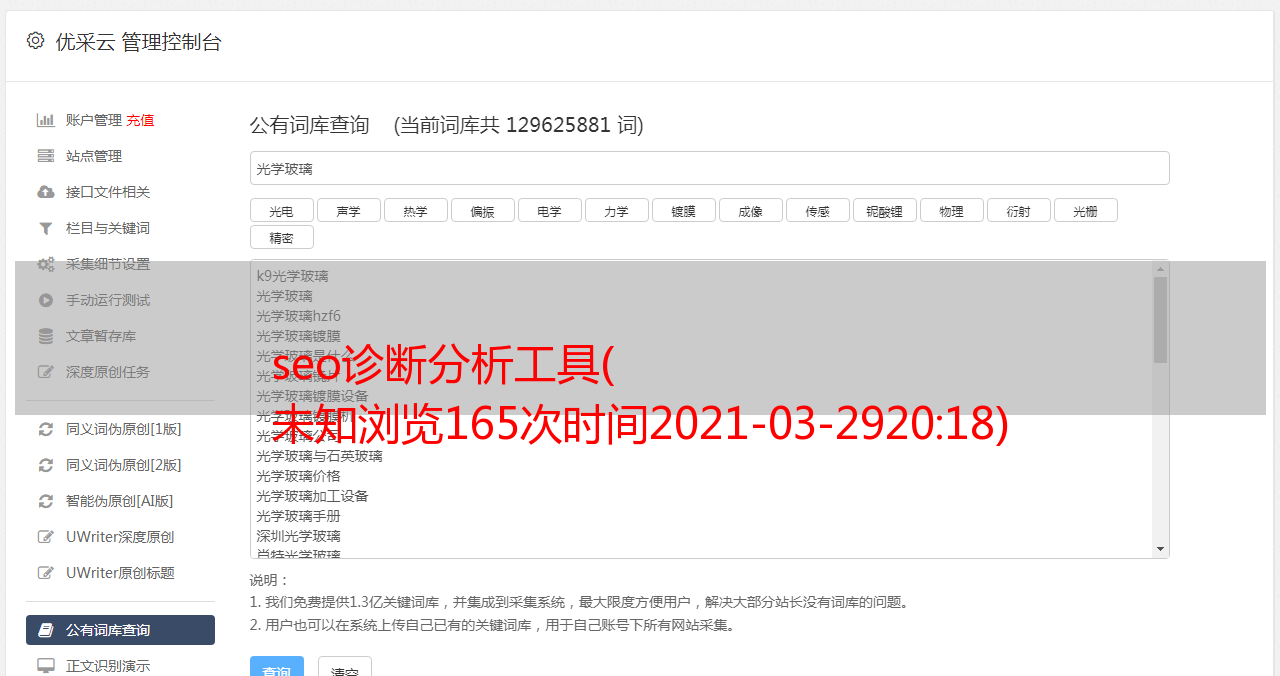Click the 栏目与关键词 filter icon

tap(46, 228)
